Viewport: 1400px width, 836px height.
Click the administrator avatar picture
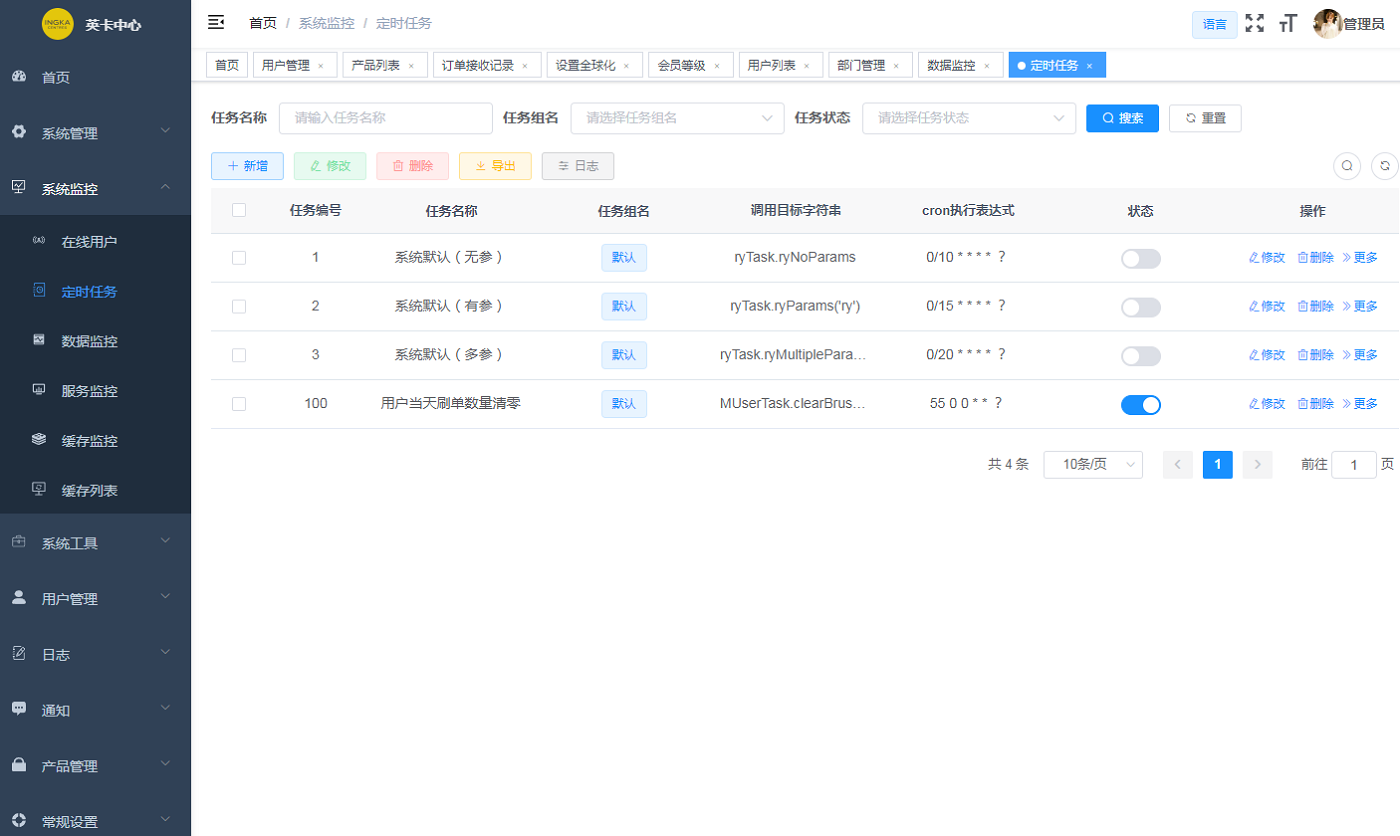(x=1327, y=23)
